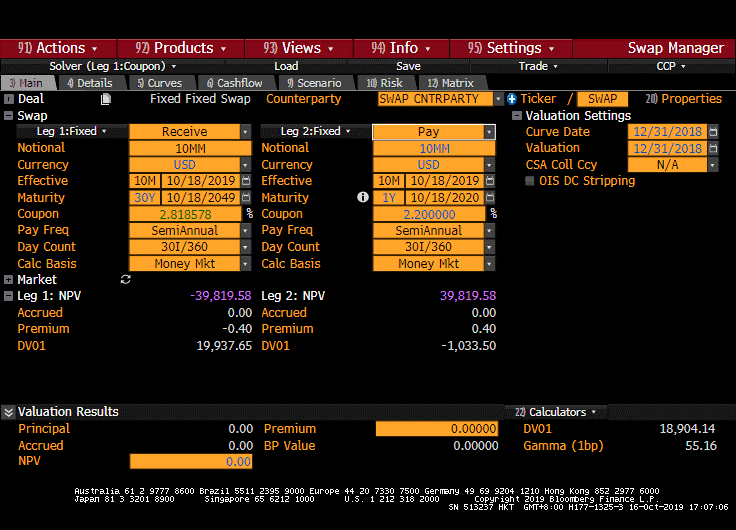736x530 pixels.
Task: Click the info icon beside Leg 2 Maturity
Action: pyautogui.click(x=363, y=197)
